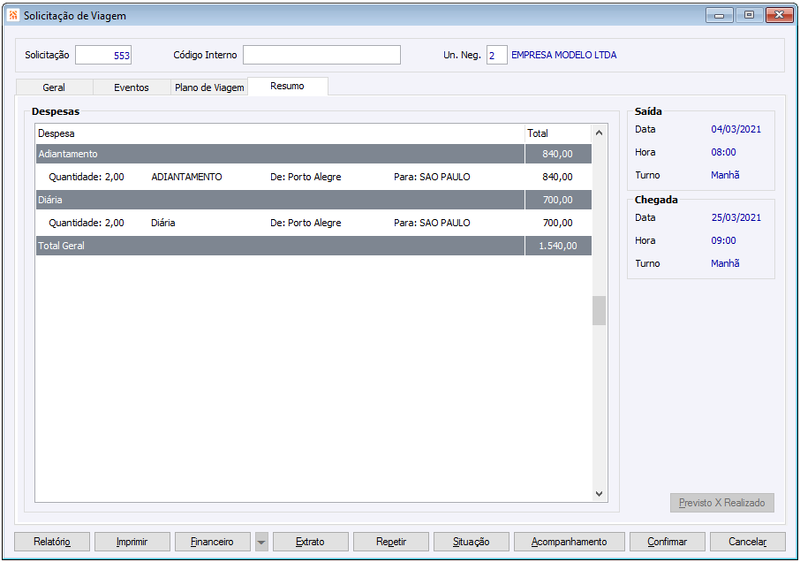Confirm with the Confirmar button
This screenshot has height=562, width=800.
pyautogui.click(x=667, y=542)
